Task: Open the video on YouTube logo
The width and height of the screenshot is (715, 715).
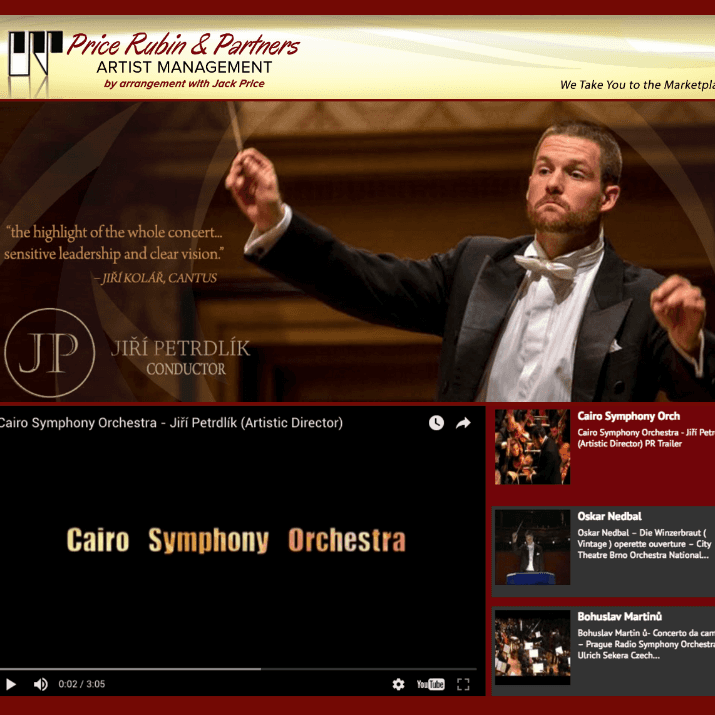Action: 430,684
